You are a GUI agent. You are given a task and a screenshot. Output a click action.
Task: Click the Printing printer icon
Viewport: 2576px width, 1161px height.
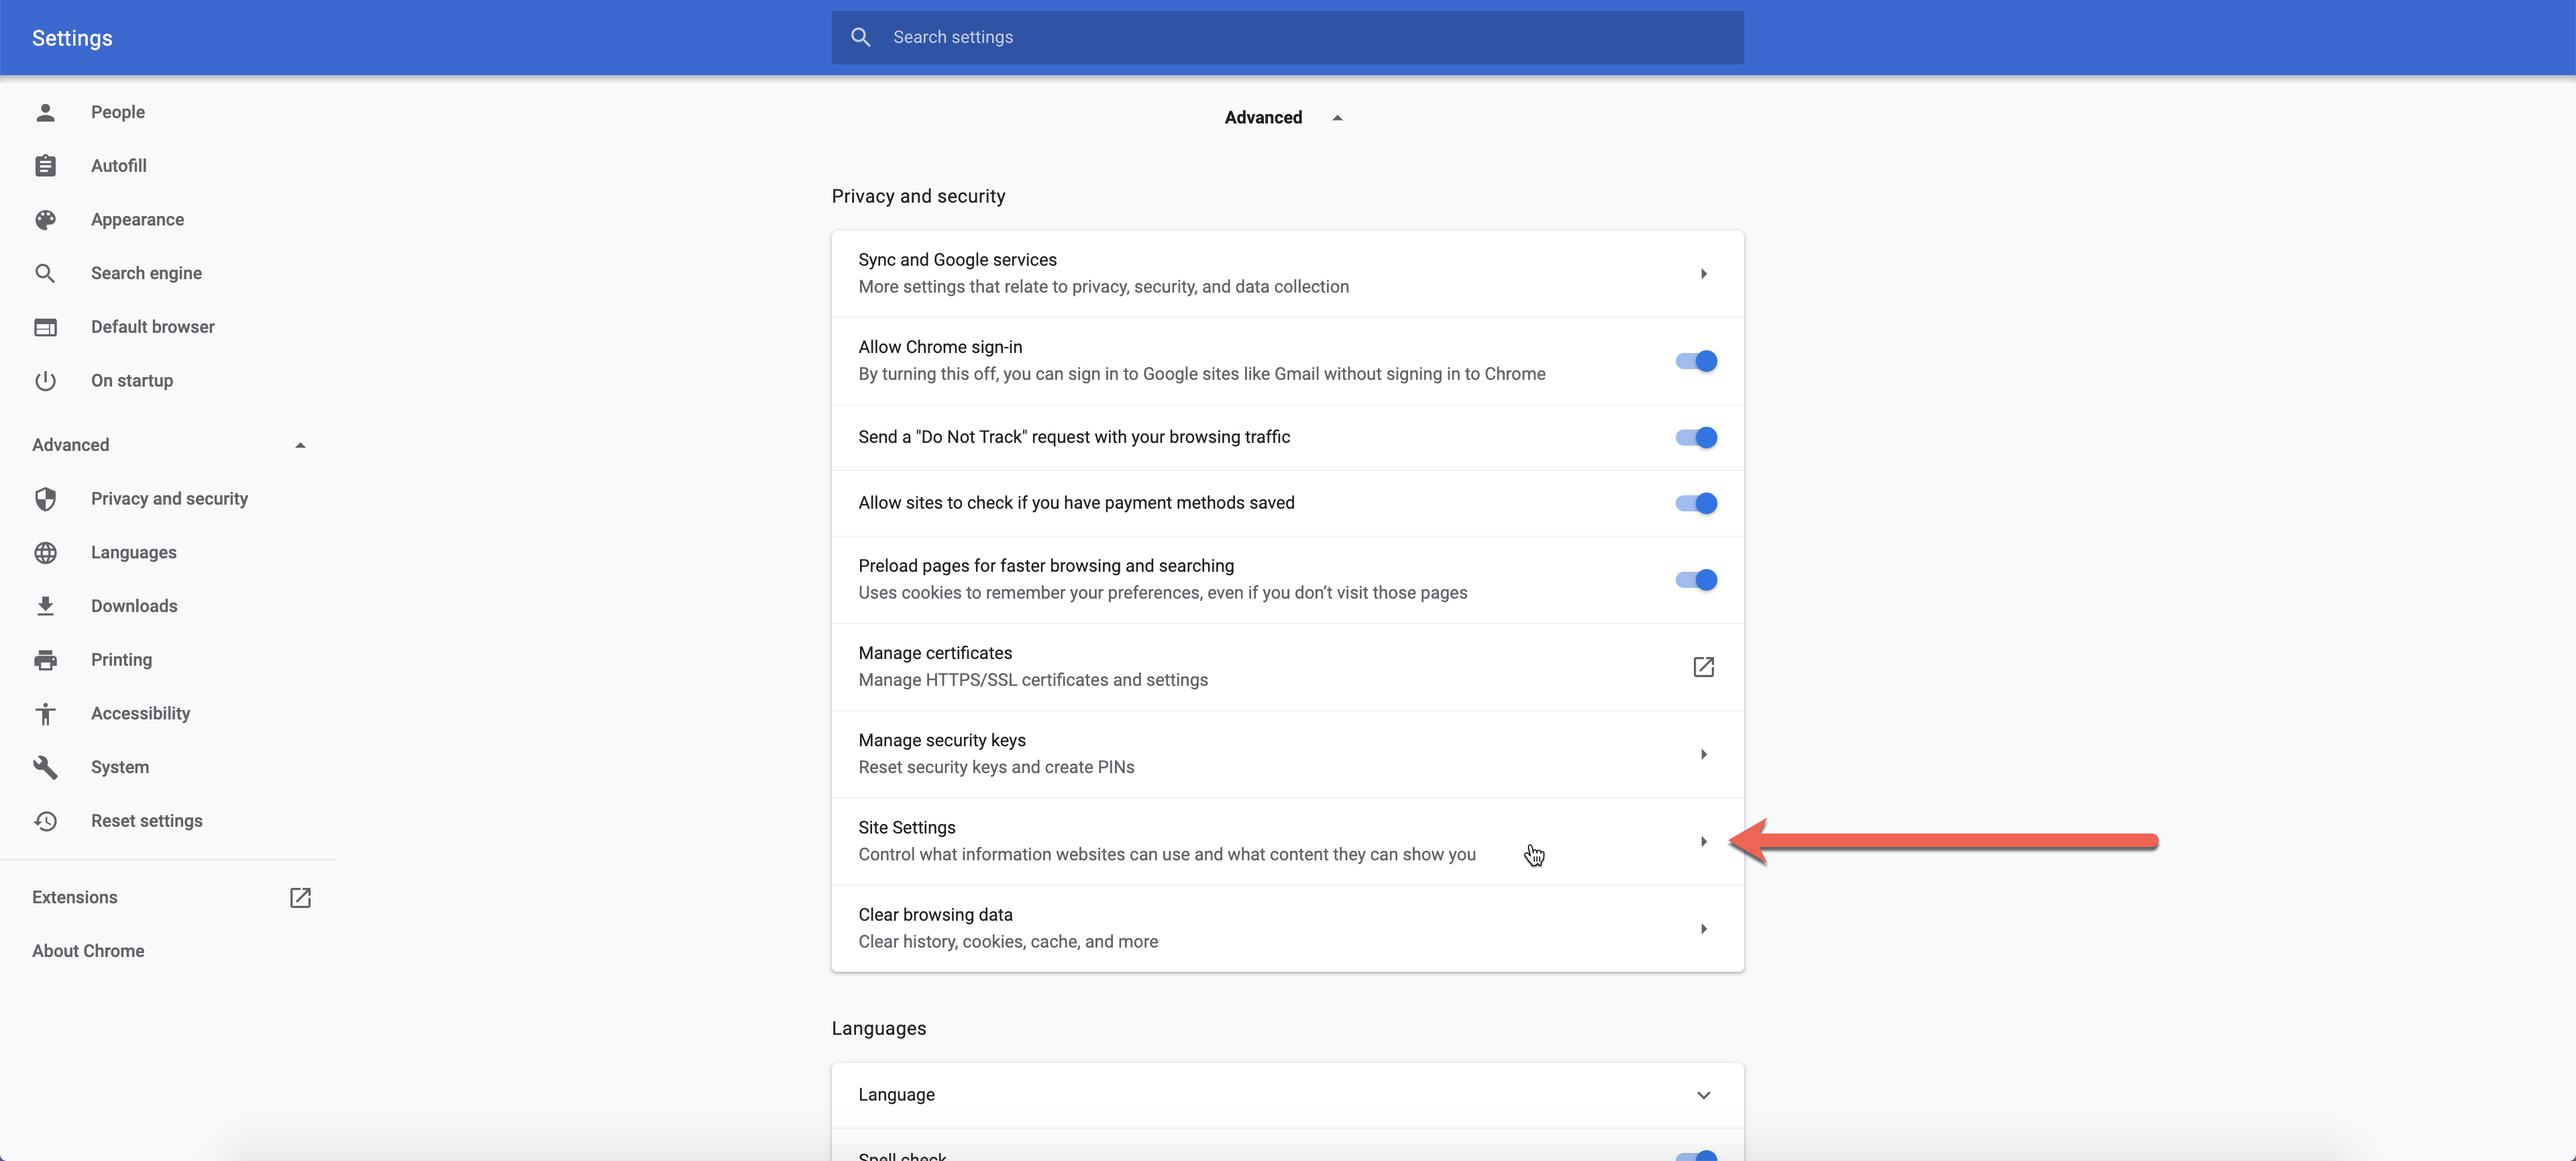point(45,660)
